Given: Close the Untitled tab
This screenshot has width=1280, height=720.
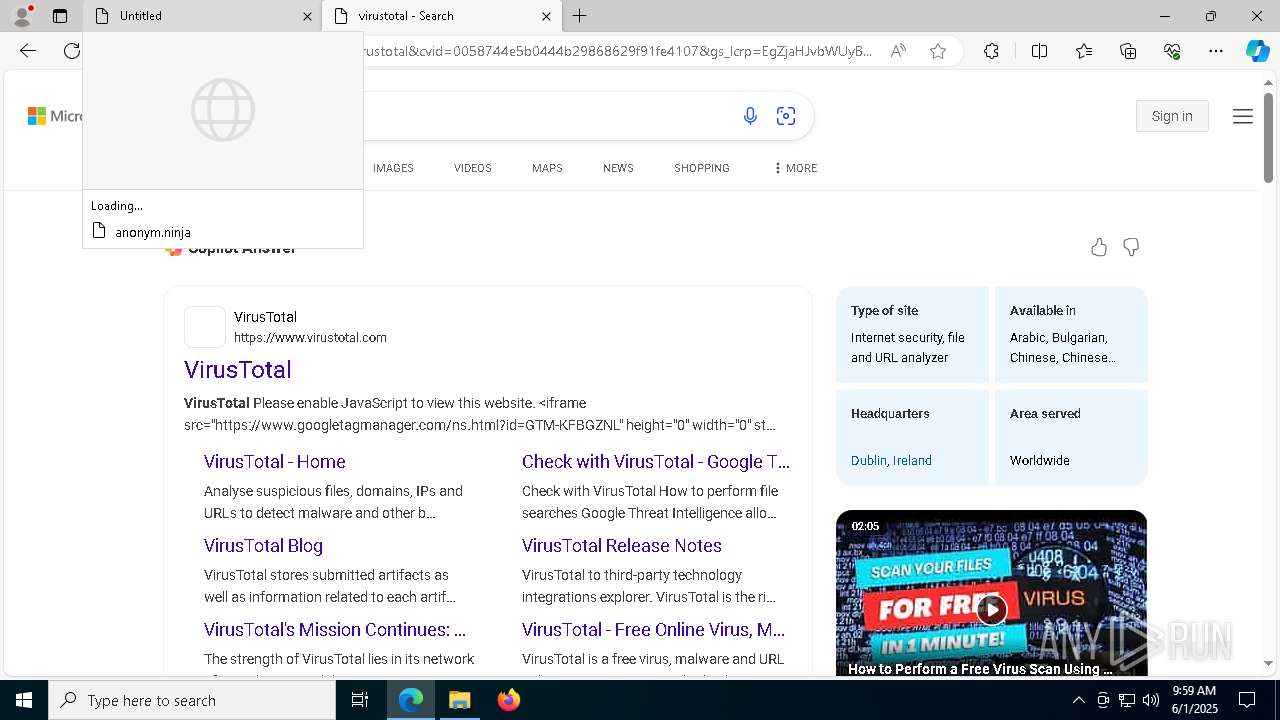Looking at the screenshot, I should (x=307, y=16).
